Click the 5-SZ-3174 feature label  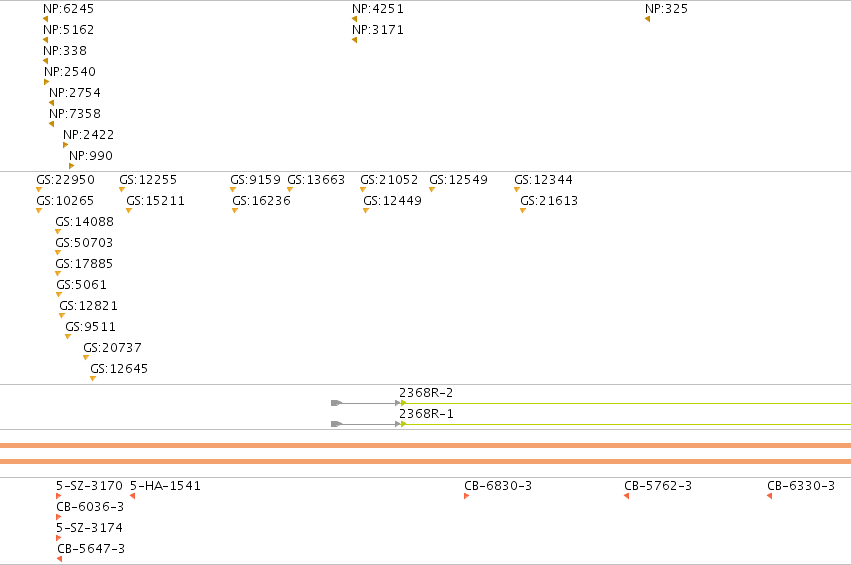coord(90,528)
